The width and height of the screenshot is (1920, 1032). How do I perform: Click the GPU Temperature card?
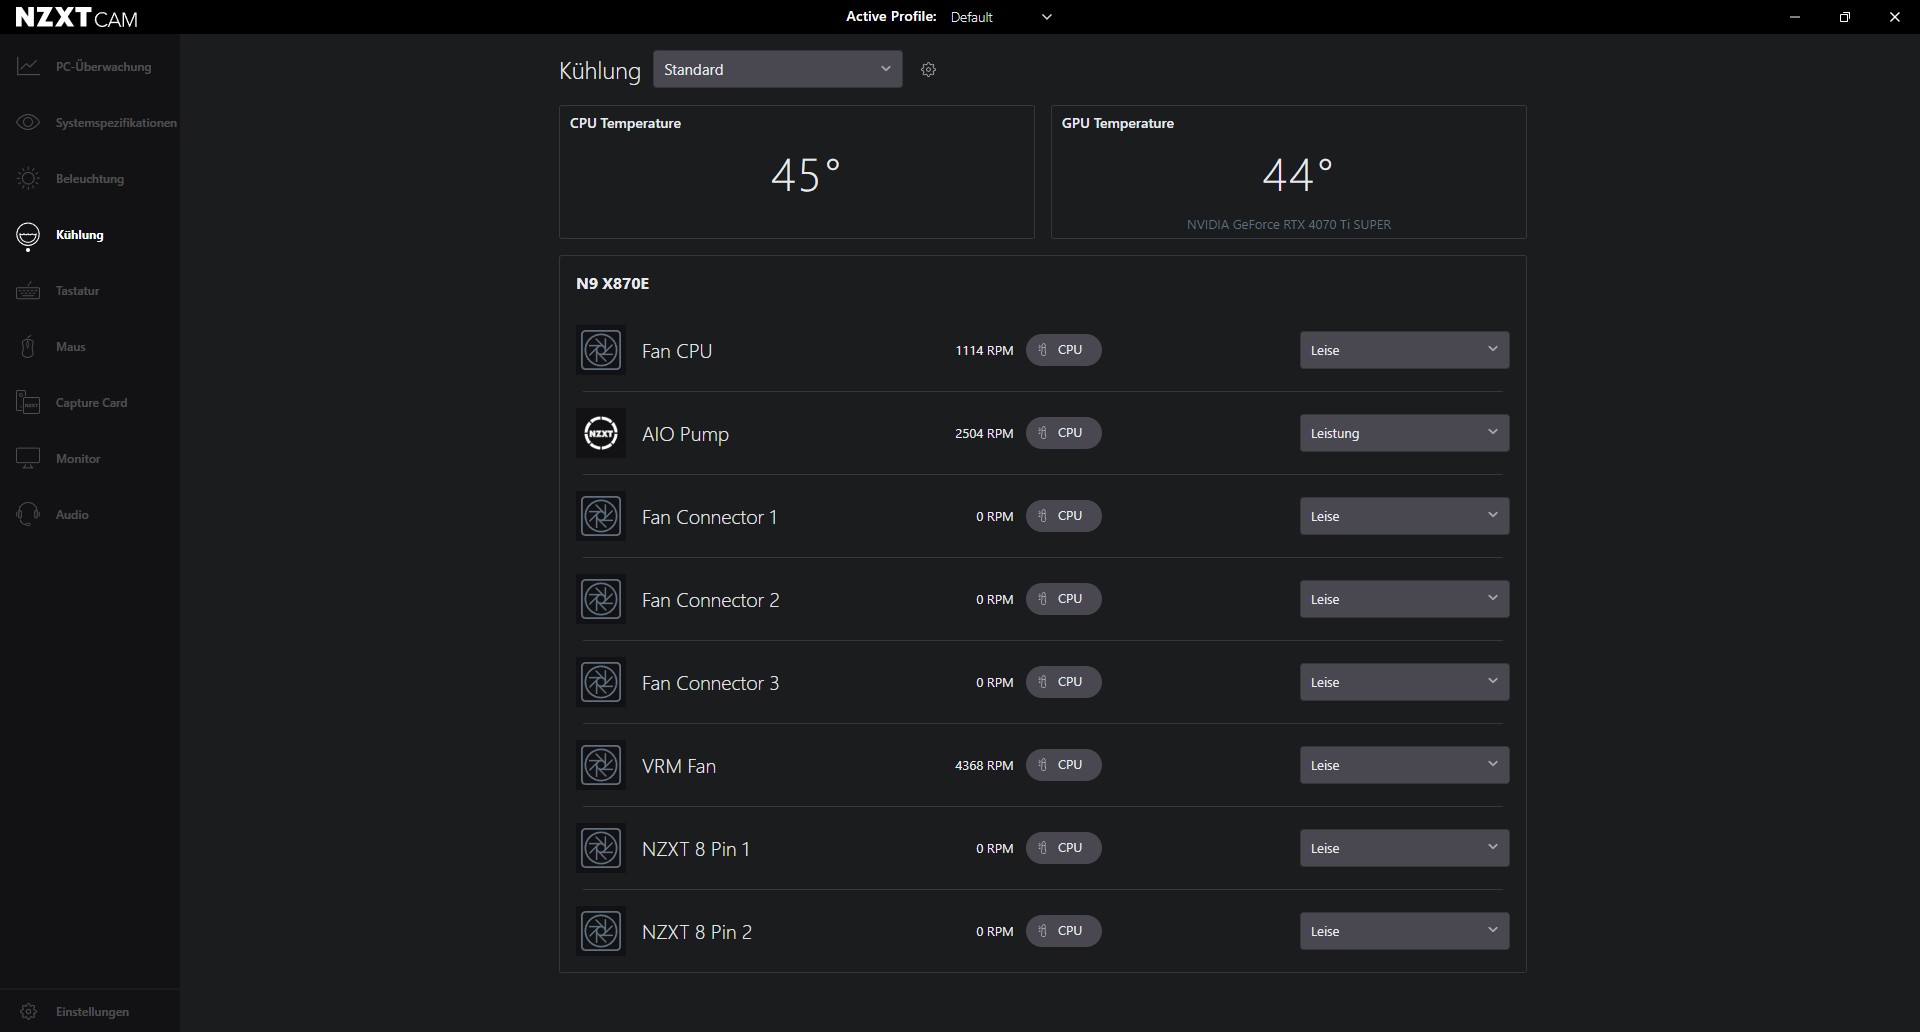point(1288,172)
